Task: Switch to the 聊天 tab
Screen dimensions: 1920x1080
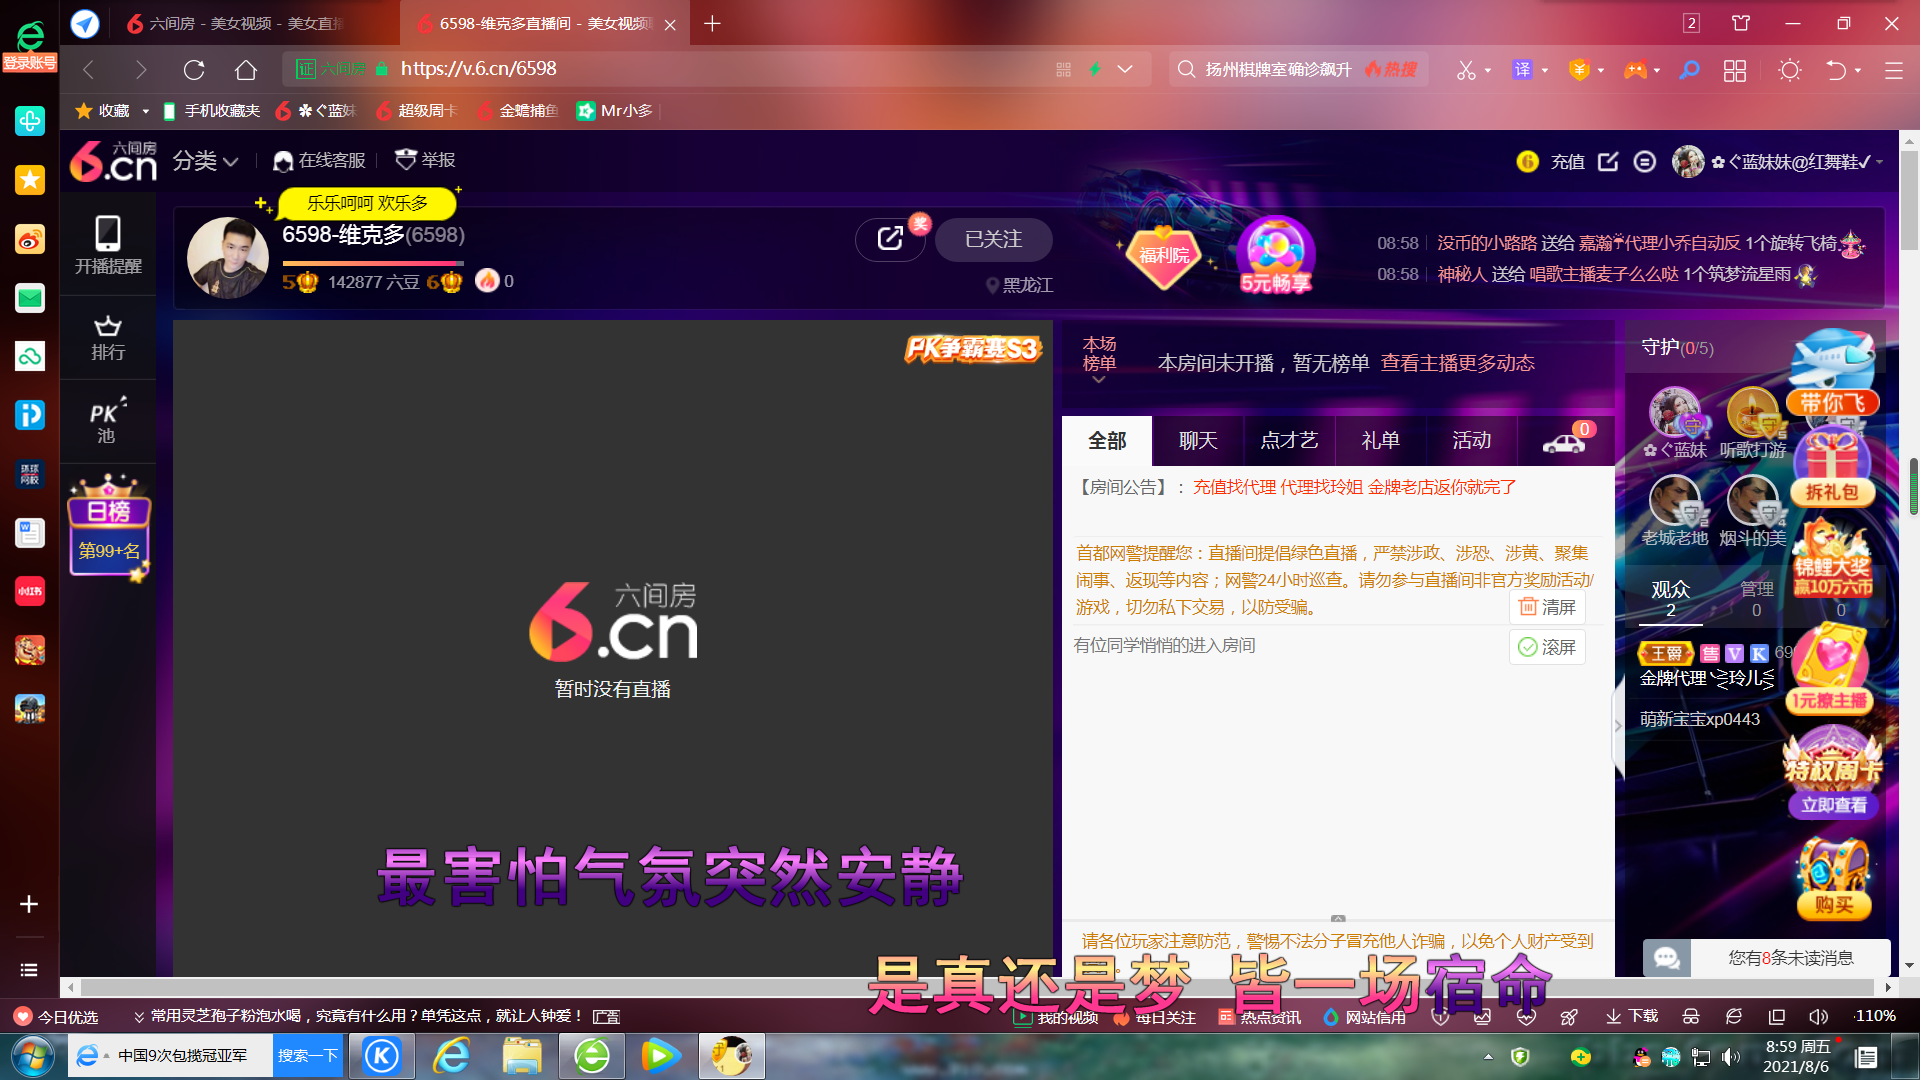Action: pyautogui.click(x=1198, y=441)
